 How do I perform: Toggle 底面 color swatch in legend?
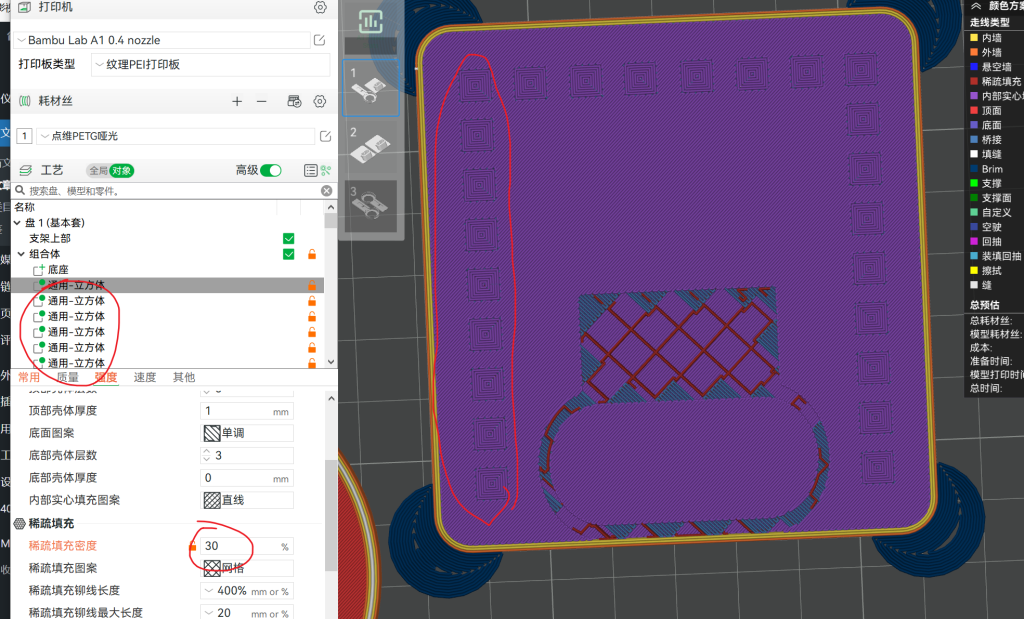[x=974, y=125]
